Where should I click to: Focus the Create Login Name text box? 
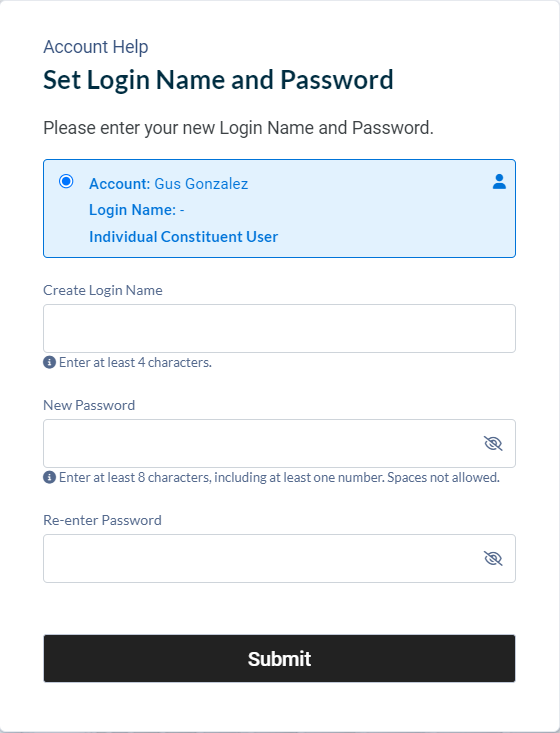click(280, 329)
